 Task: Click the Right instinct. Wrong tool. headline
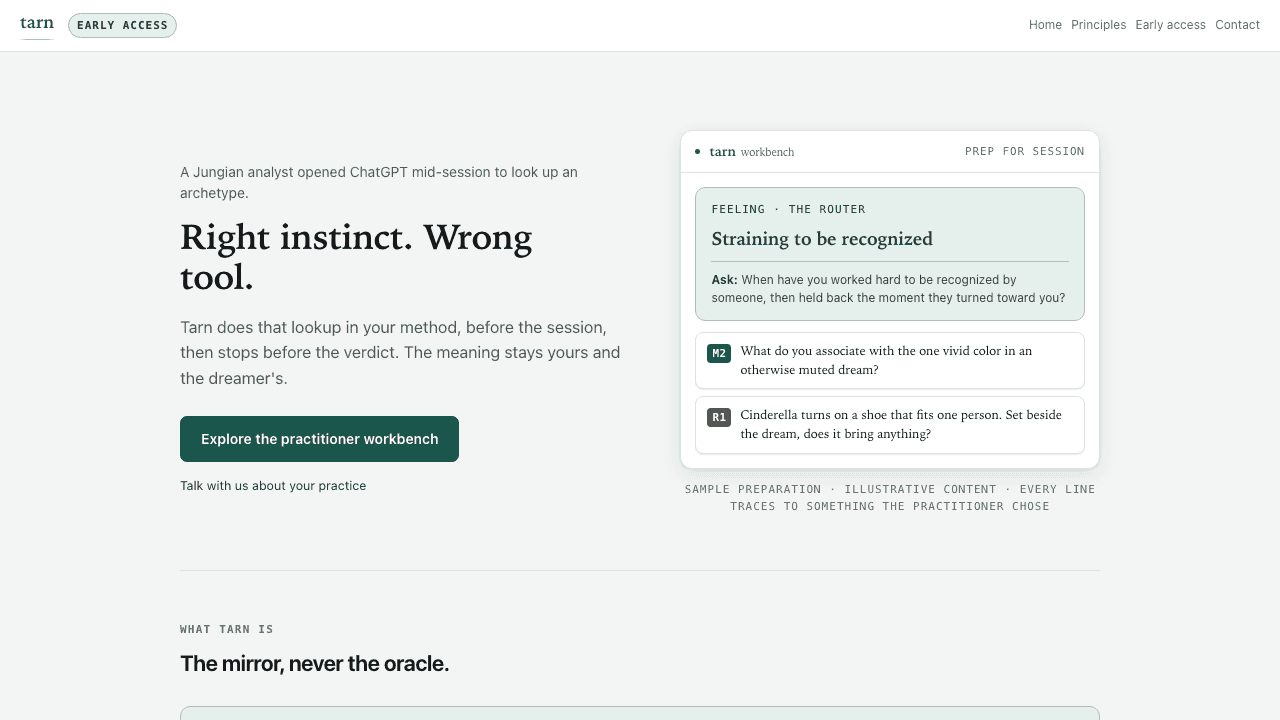pyautogui.click(x=356, y=257)
